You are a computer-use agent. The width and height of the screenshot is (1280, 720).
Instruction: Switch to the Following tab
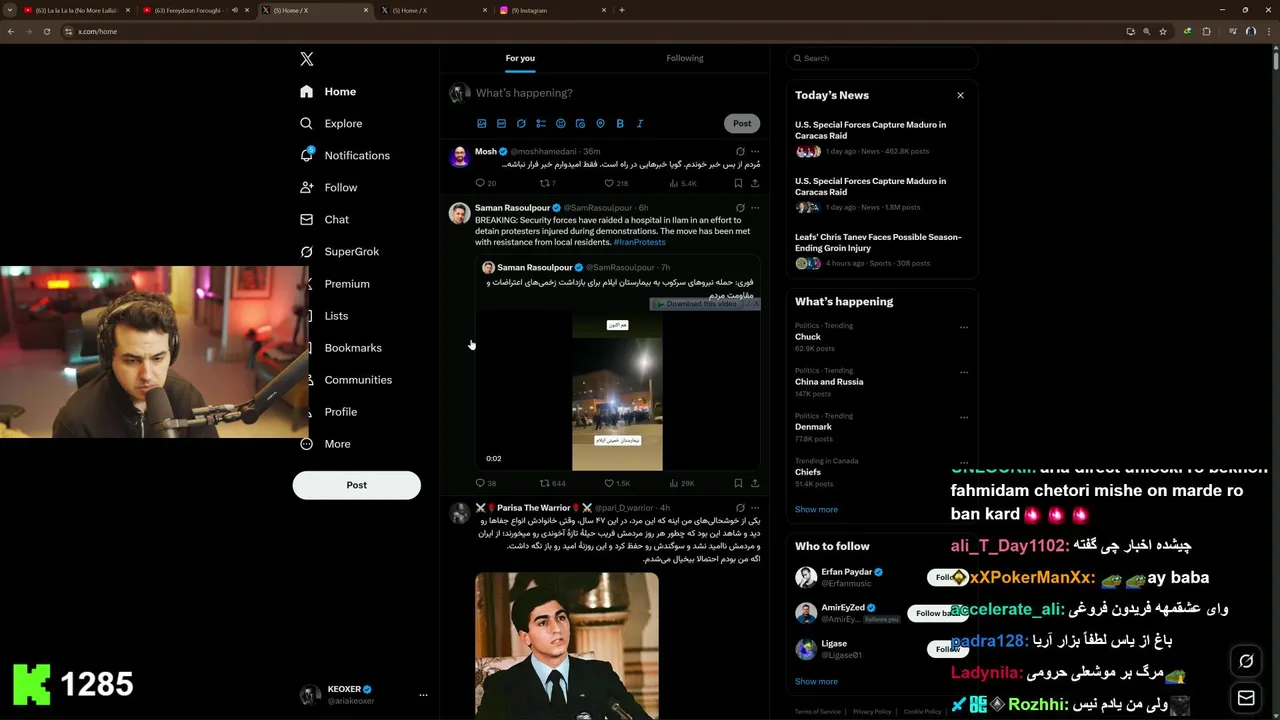click(685, 58)
